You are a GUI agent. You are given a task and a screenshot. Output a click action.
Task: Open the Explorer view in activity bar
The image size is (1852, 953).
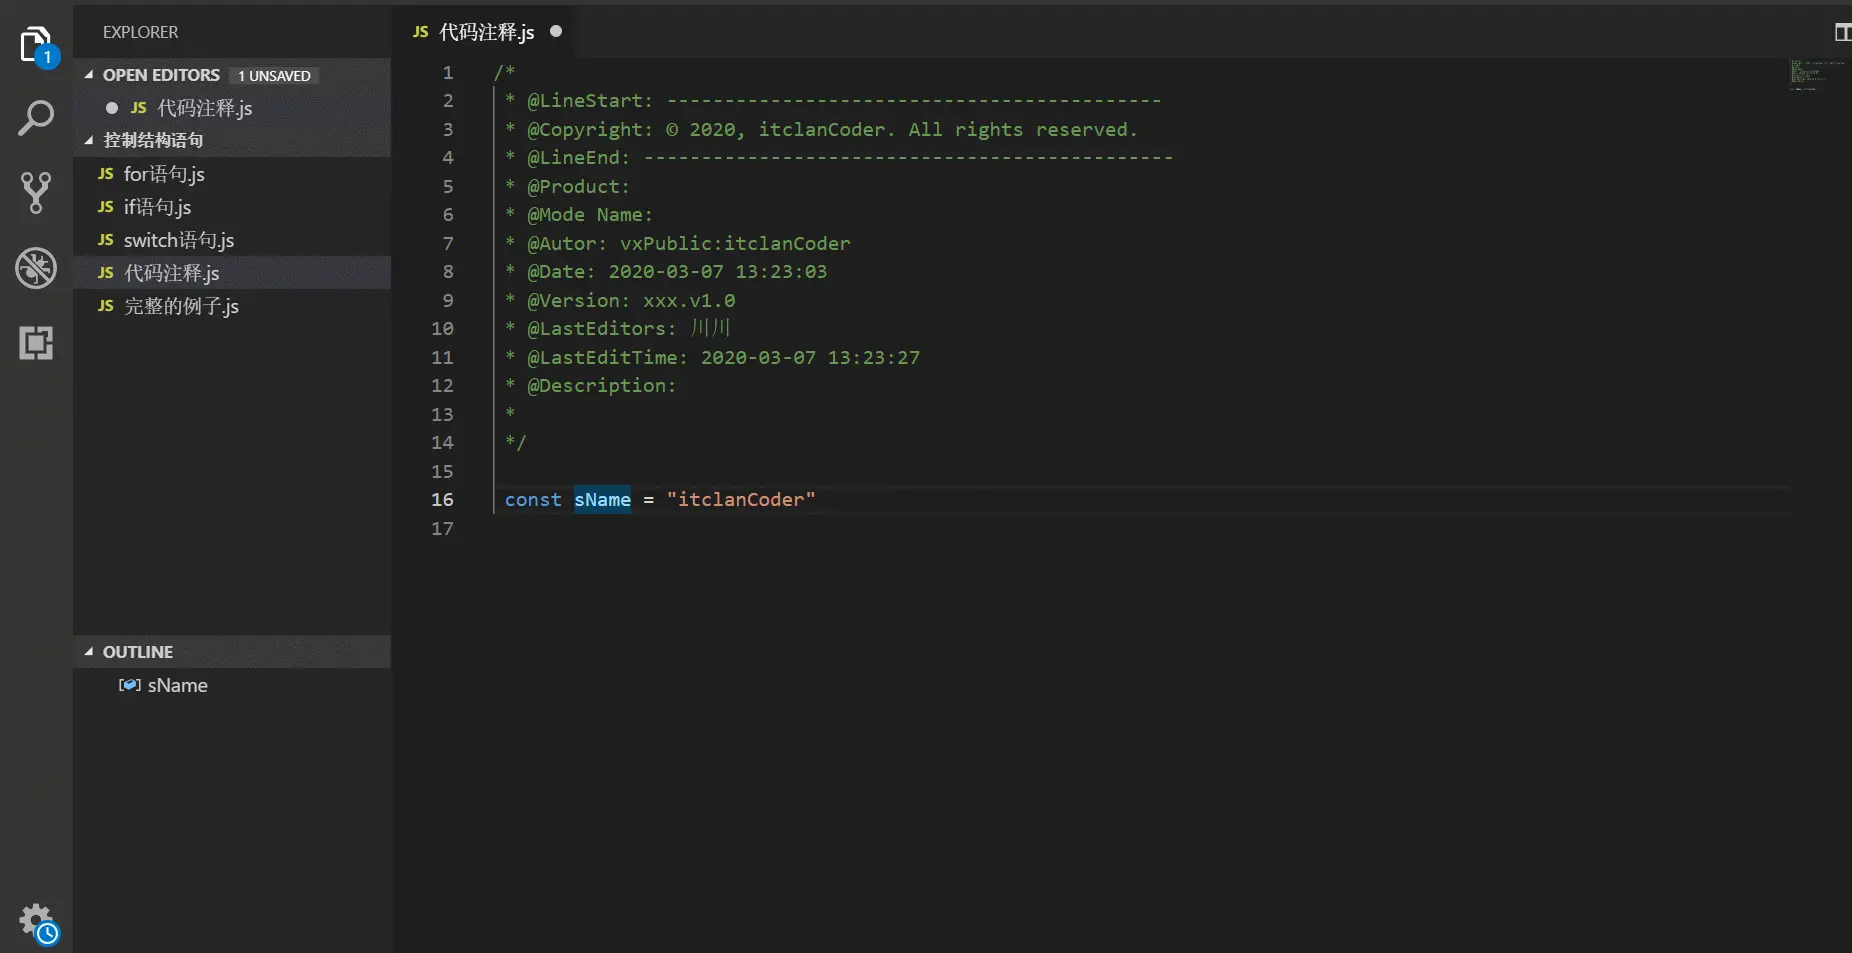pos(36,46)
